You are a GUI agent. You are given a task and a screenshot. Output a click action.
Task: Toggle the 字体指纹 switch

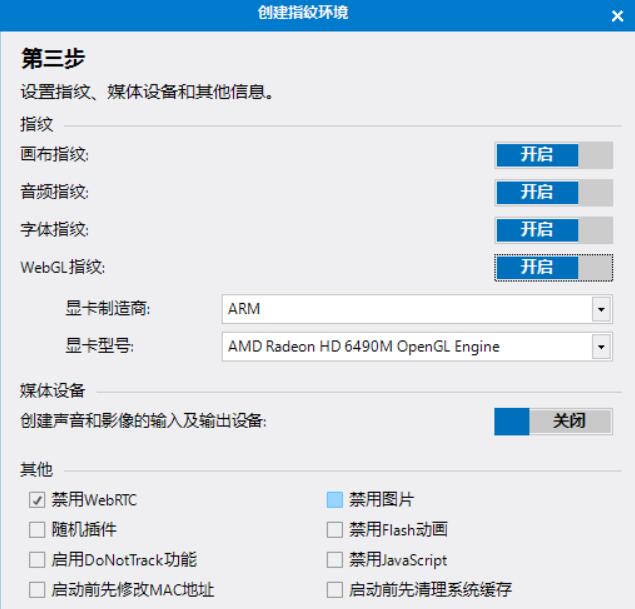click(x=554, y=230)
